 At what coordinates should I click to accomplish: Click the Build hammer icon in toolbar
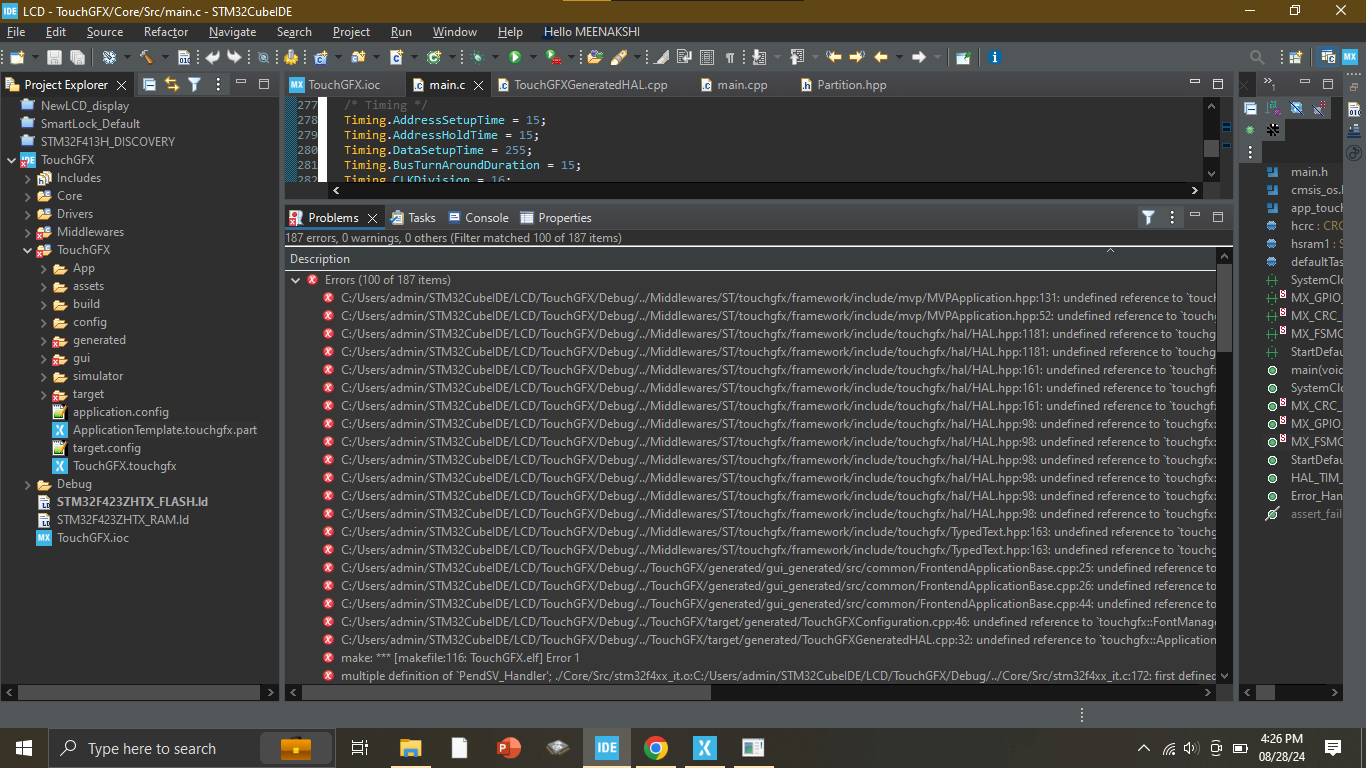coord(149,57)
